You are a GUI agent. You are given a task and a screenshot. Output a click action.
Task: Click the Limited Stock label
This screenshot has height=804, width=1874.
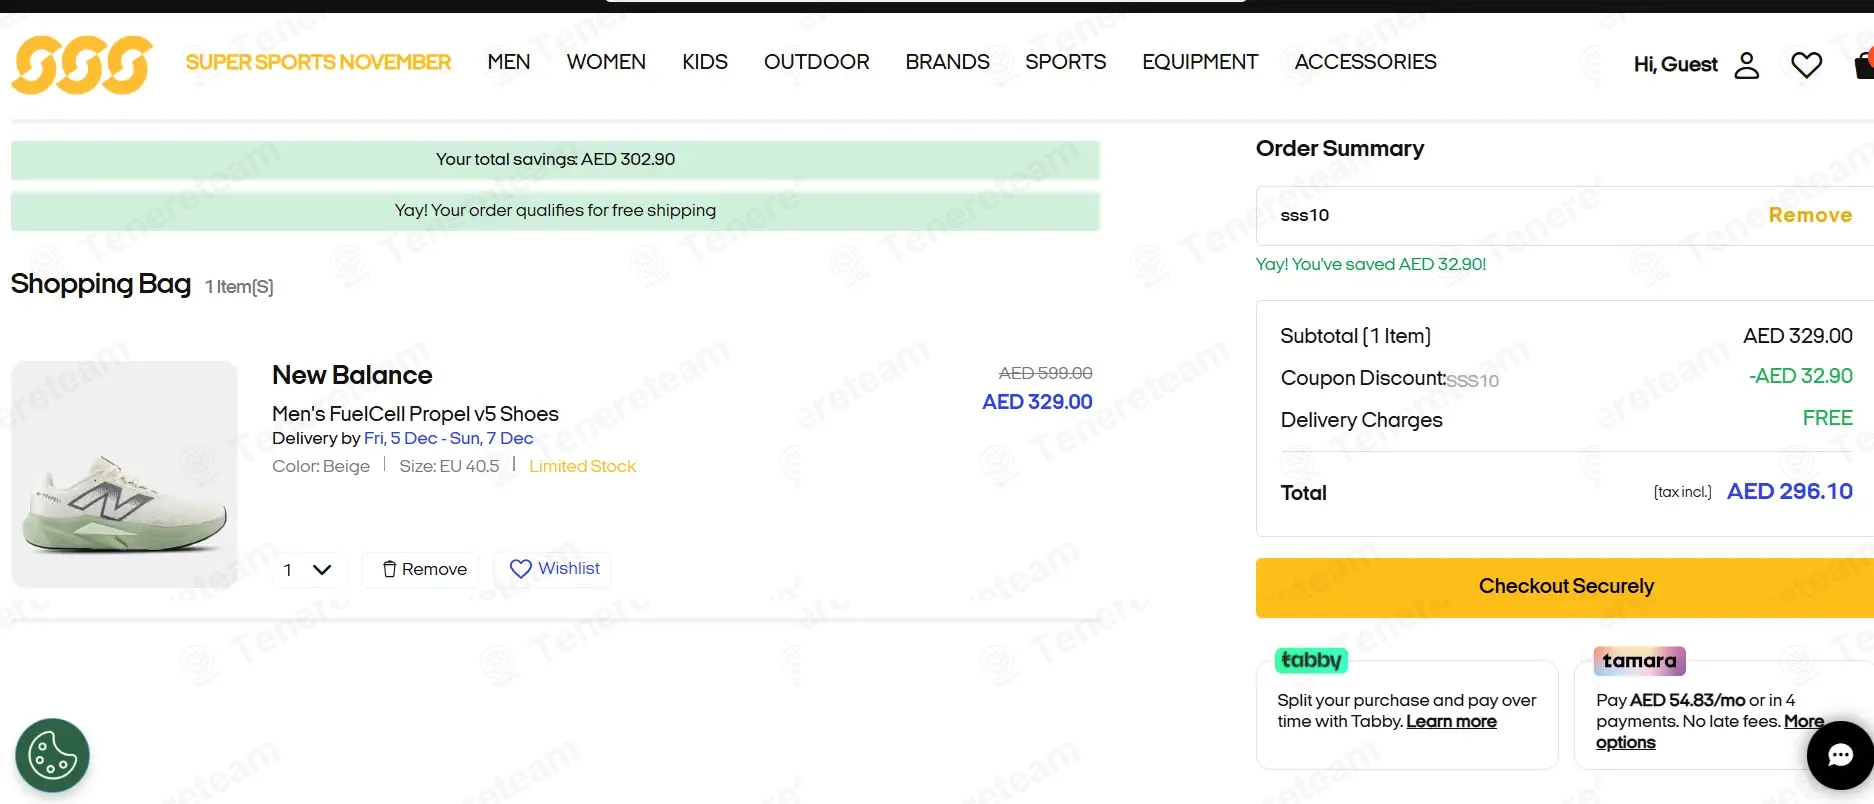(x=582, y=466)
